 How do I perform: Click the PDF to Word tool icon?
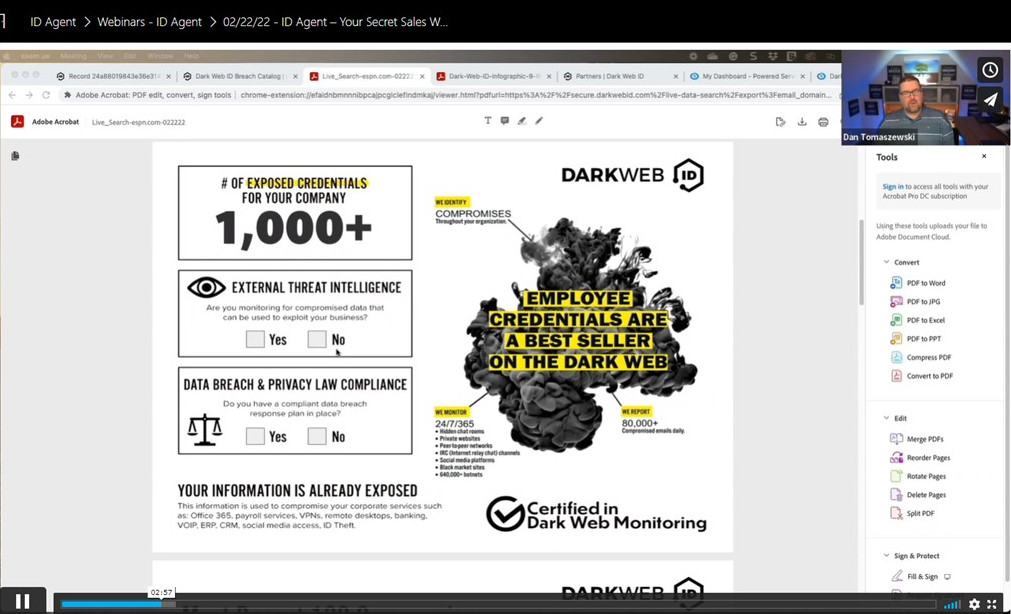[896, 282]
